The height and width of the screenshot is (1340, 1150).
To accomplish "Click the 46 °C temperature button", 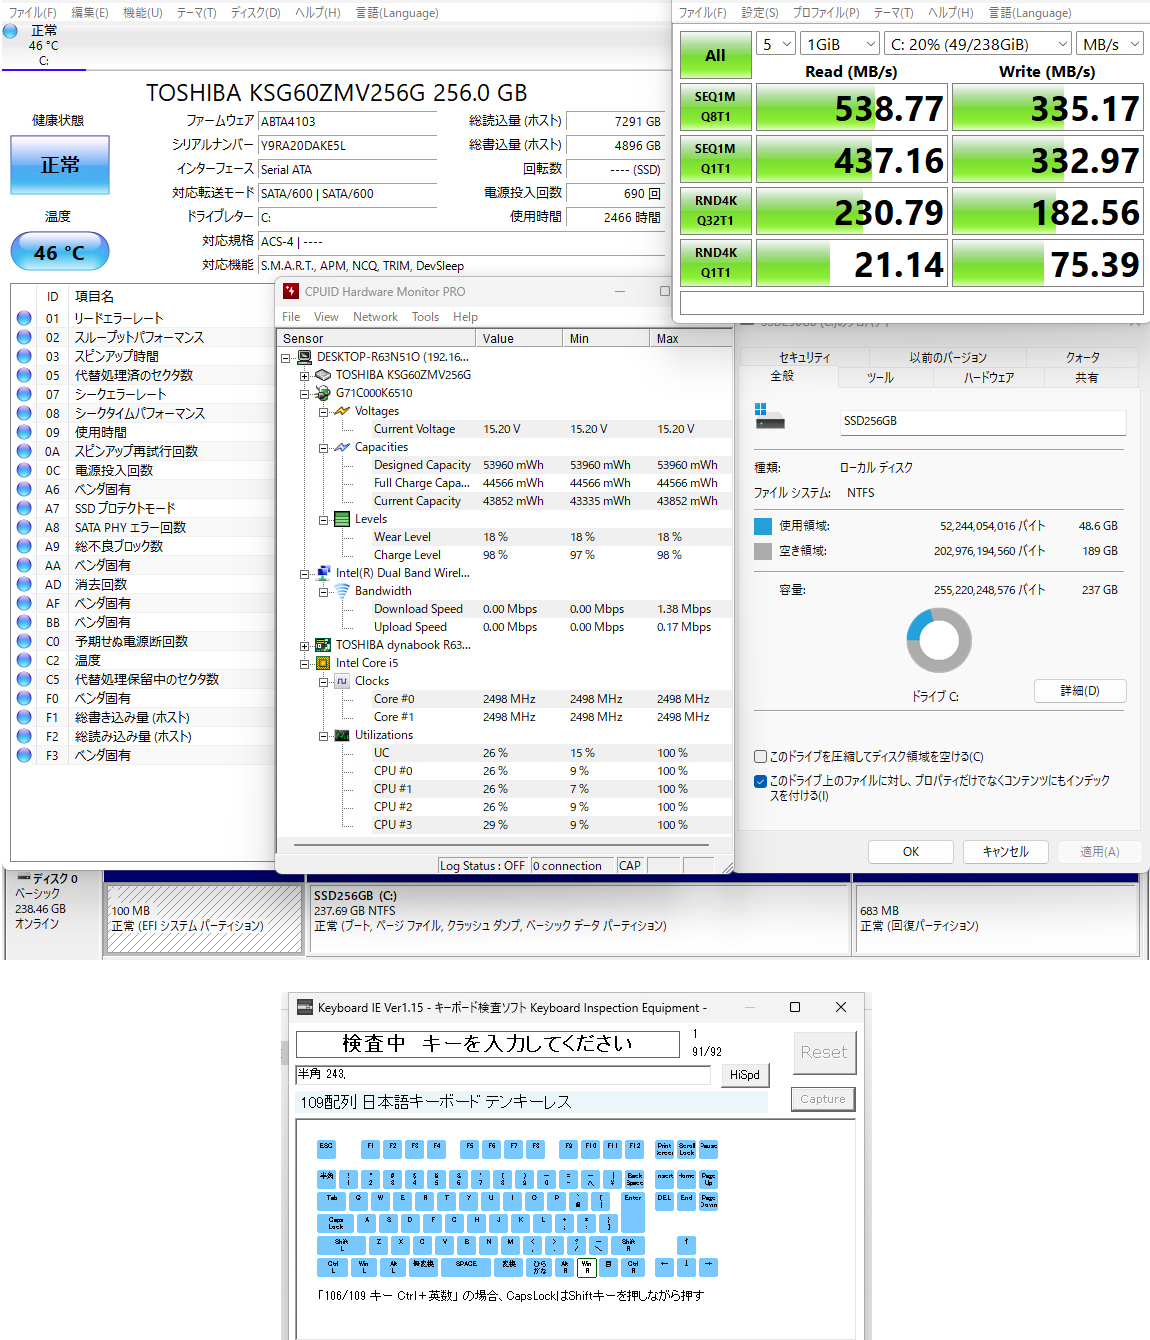I will point(60,252).
